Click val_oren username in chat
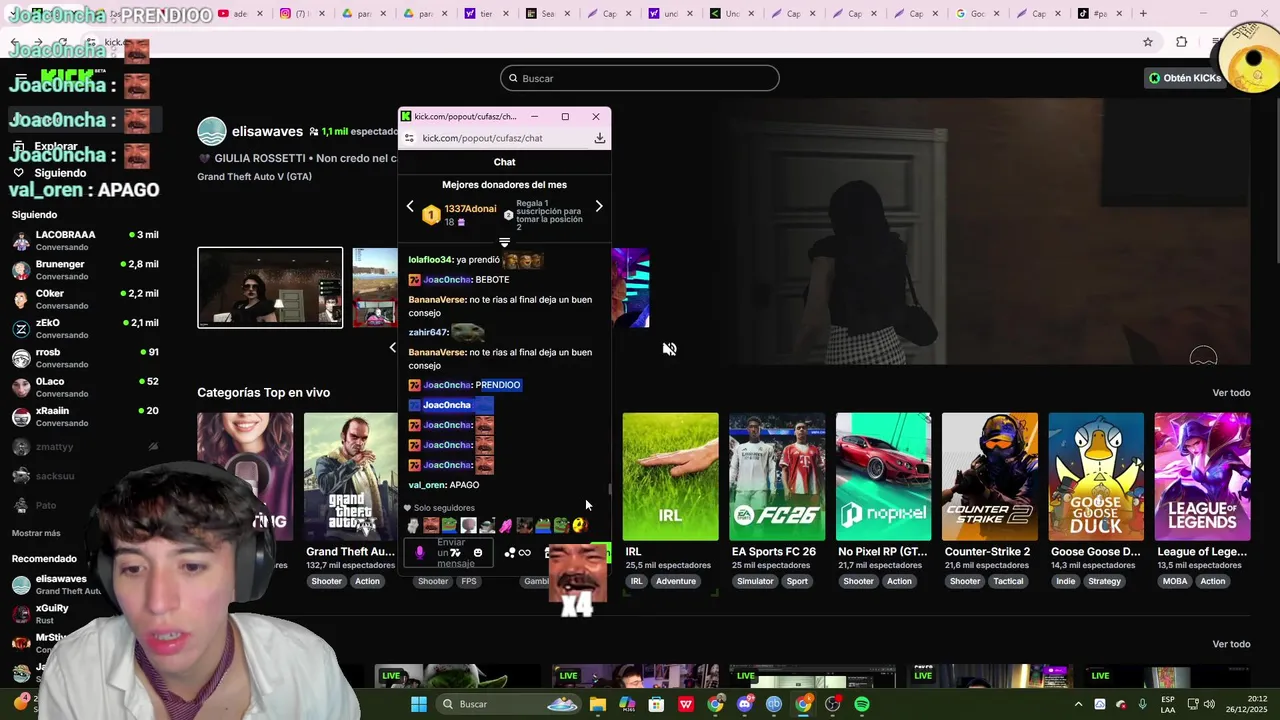The height and width of the screenshot is (720, 1280). (426, 485)
